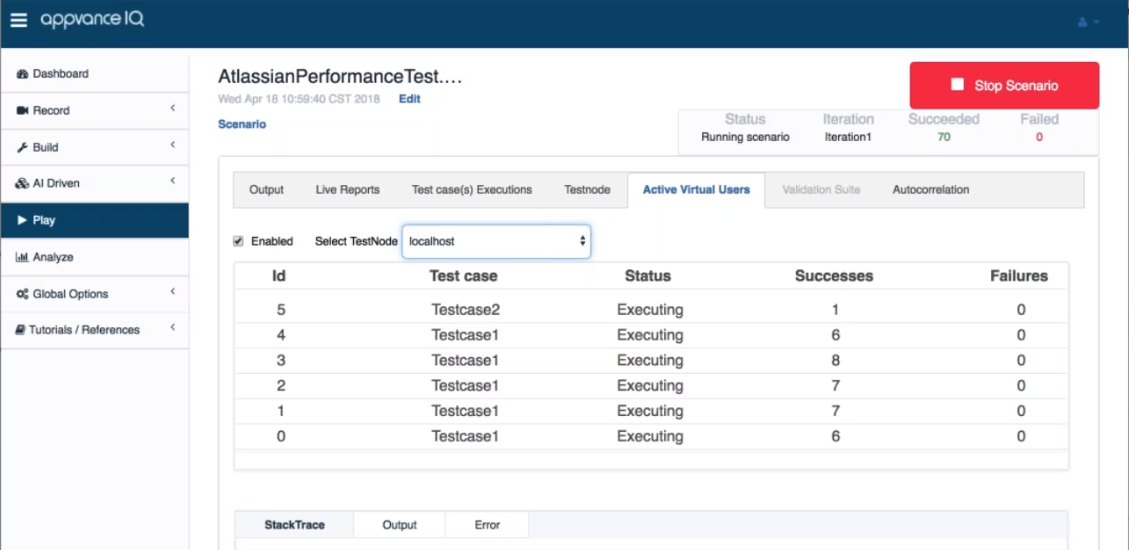
Task: Open the Validation Suite tab
Action: coord(821,190)
